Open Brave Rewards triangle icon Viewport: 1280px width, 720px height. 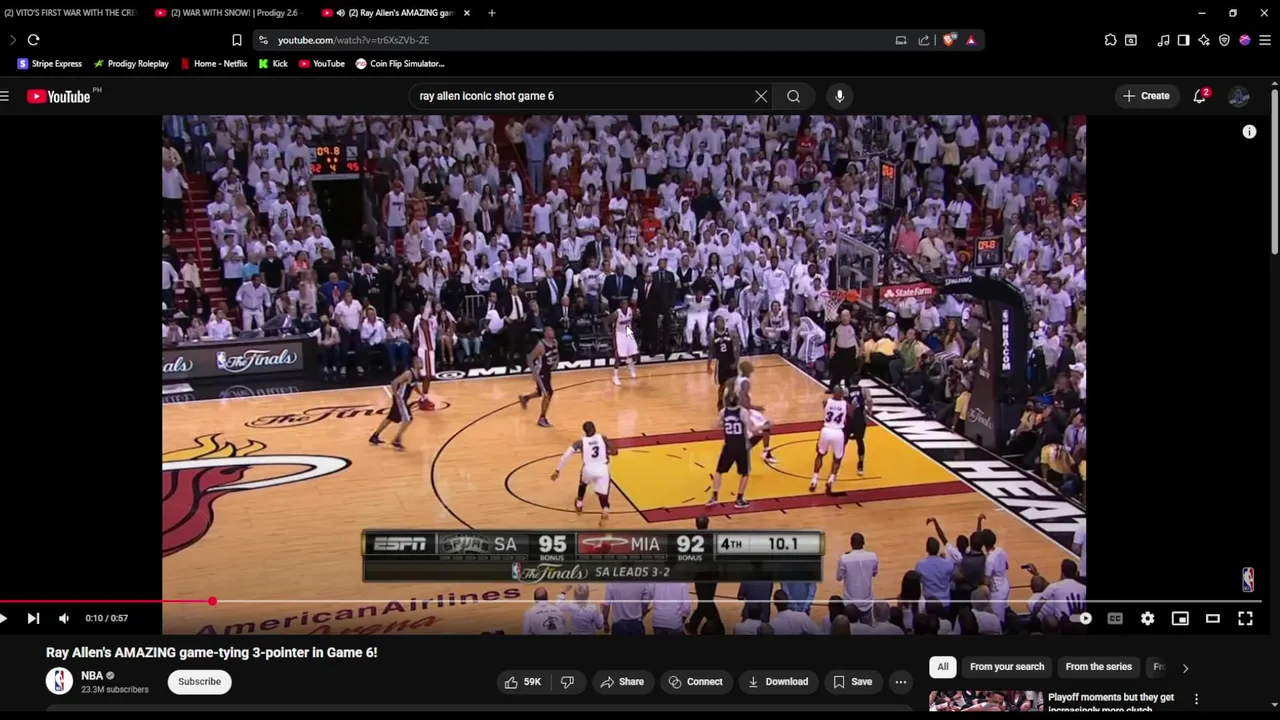[x=971, y=40]
